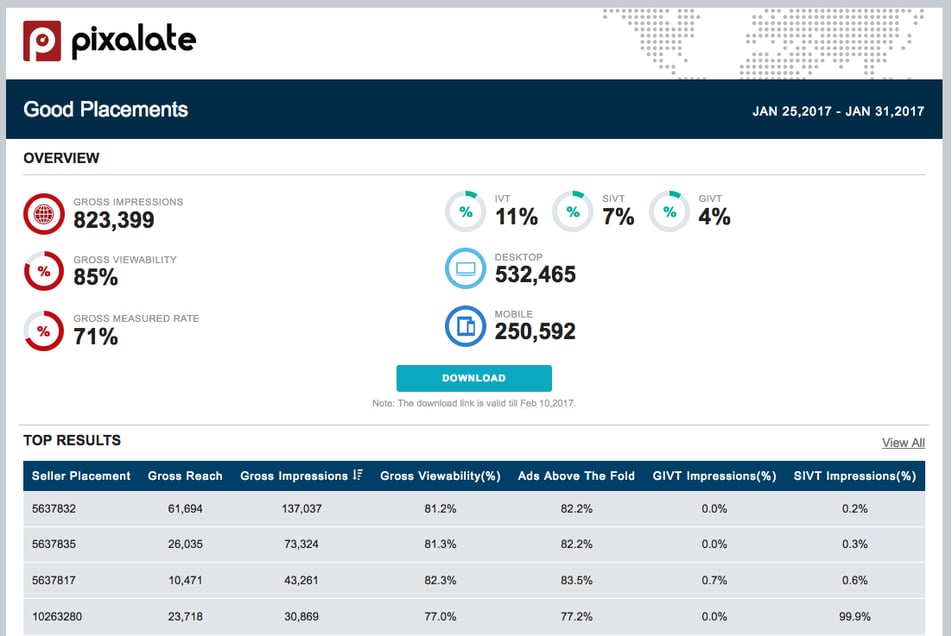Click the Gross Viewability(%) column header
The image size is (952, 636).
[440, 476]
